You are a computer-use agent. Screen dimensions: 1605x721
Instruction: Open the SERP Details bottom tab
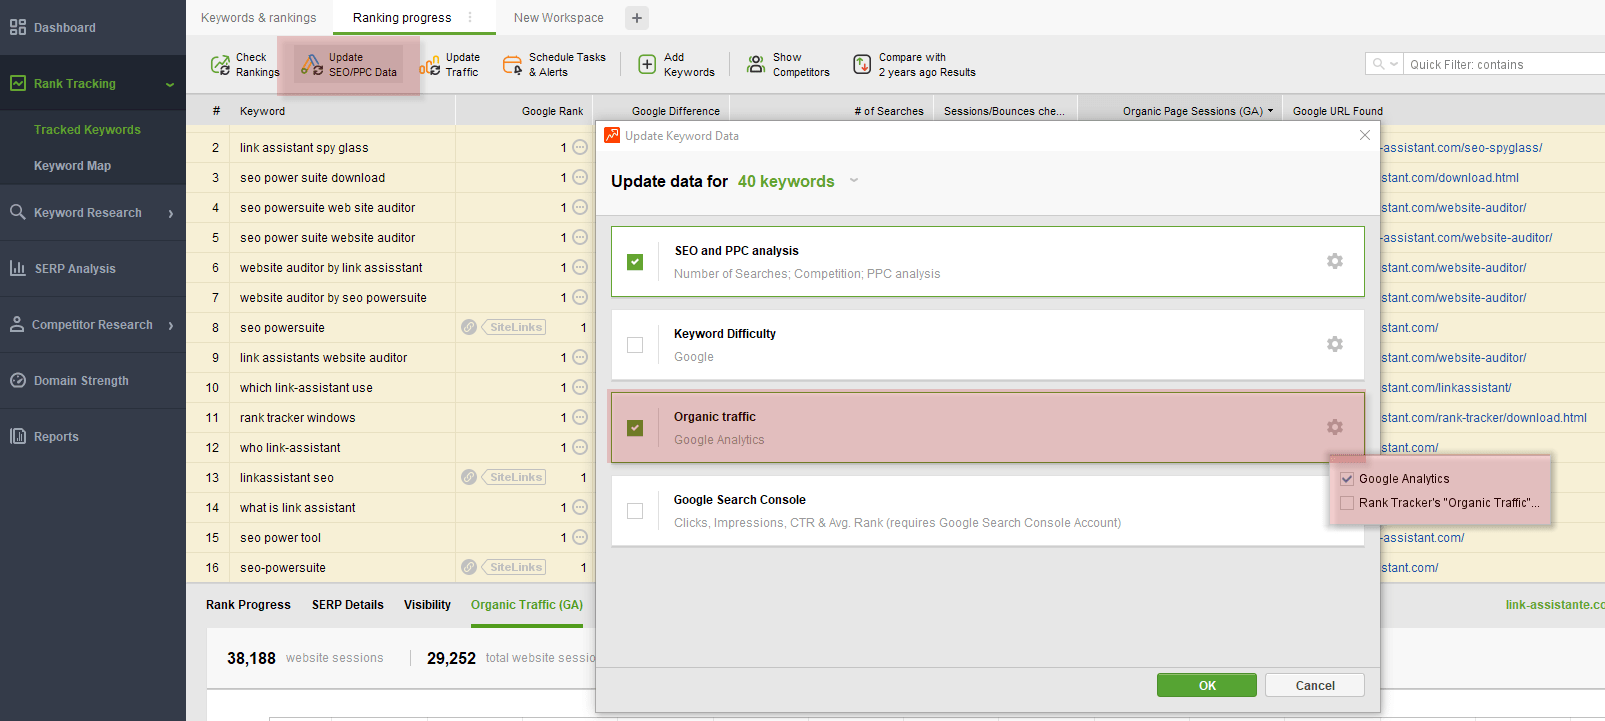(347, 605)
